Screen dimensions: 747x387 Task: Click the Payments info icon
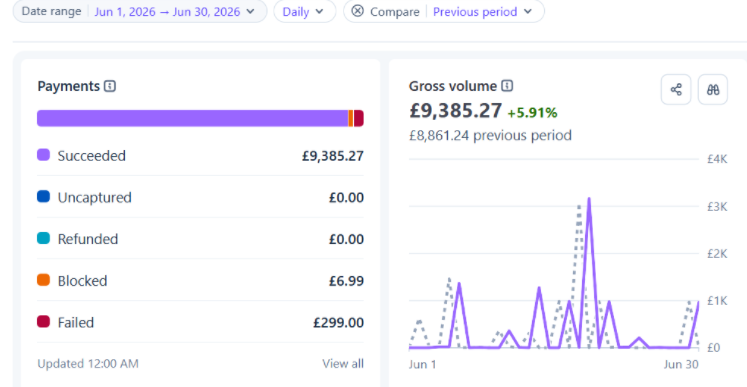[110, 86]
